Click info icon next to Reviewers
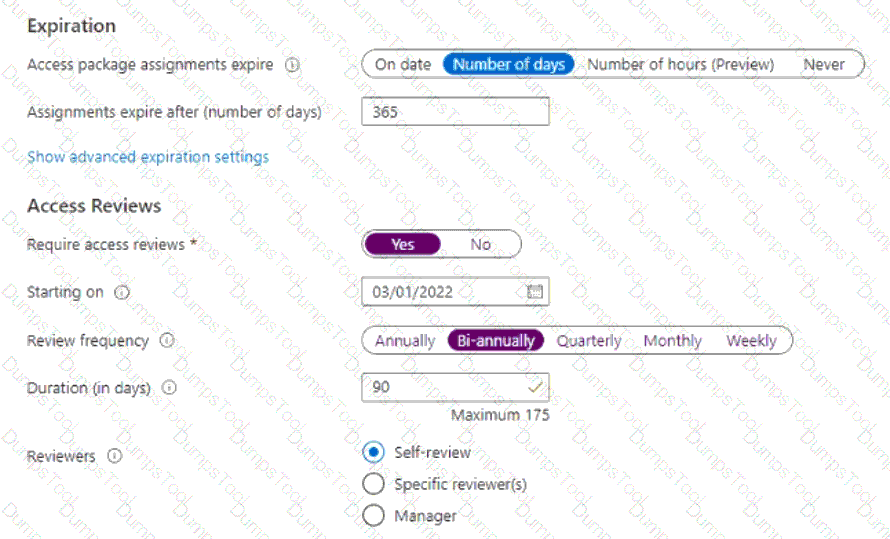Screen dimensions: 890x539 click(x=114, y=456)
